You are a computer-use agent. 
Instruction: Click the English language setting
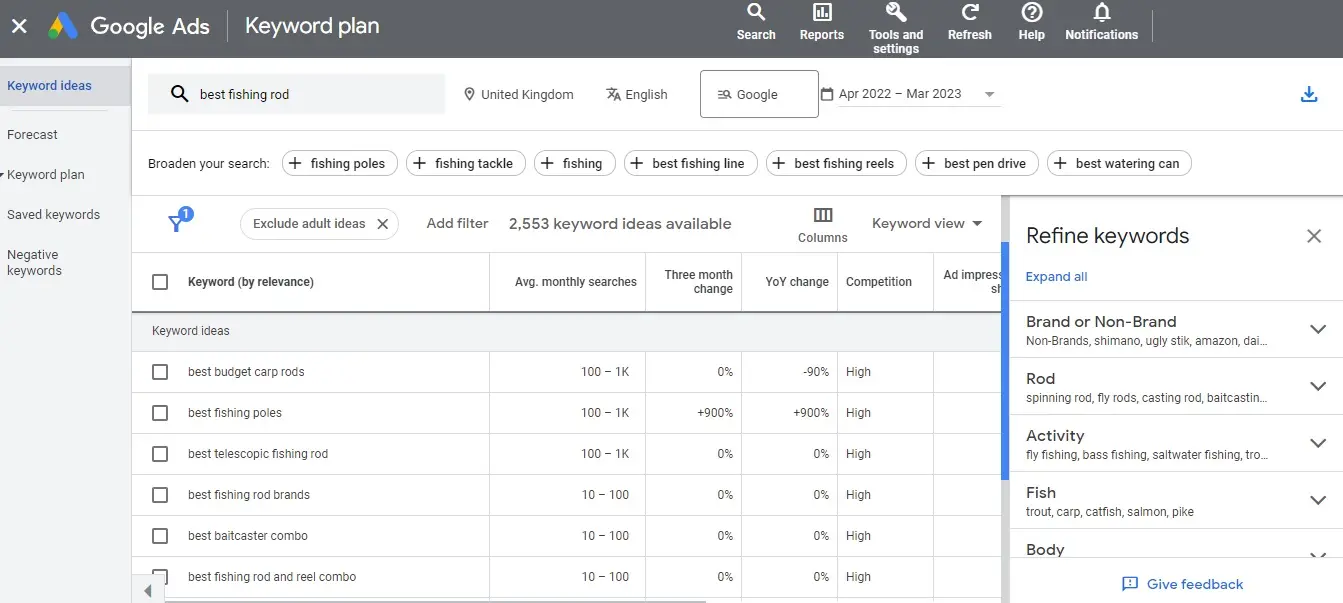(637, 94)
